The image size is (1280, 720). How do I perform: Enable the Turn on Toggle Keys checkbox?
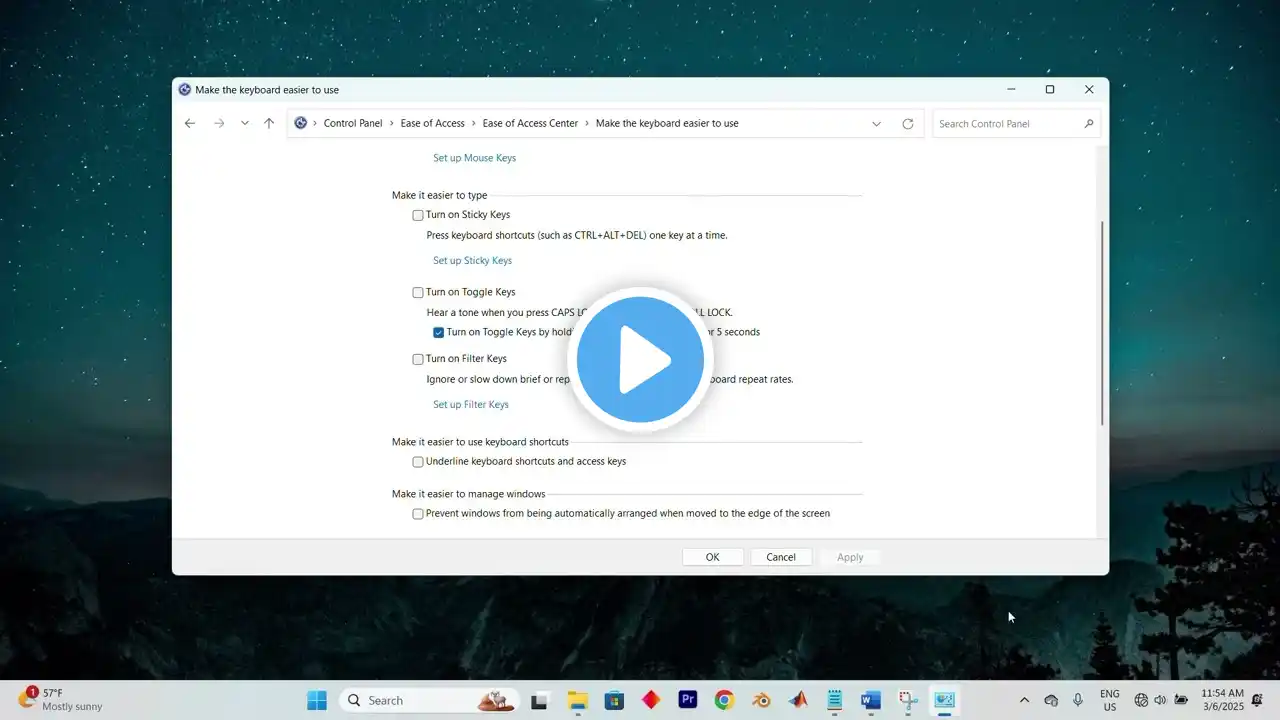click(x=418, y=293)
